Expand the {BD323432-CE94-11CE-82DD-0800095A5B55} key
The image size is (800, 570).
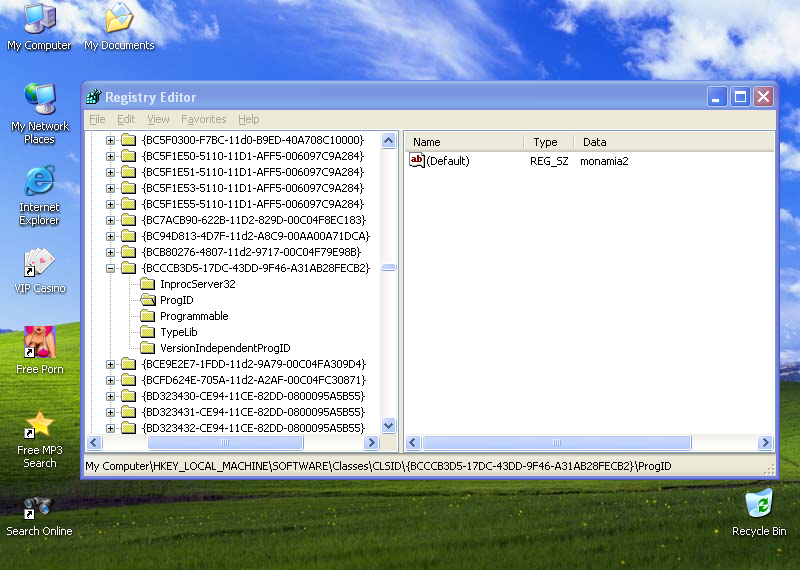pos(110,428)
